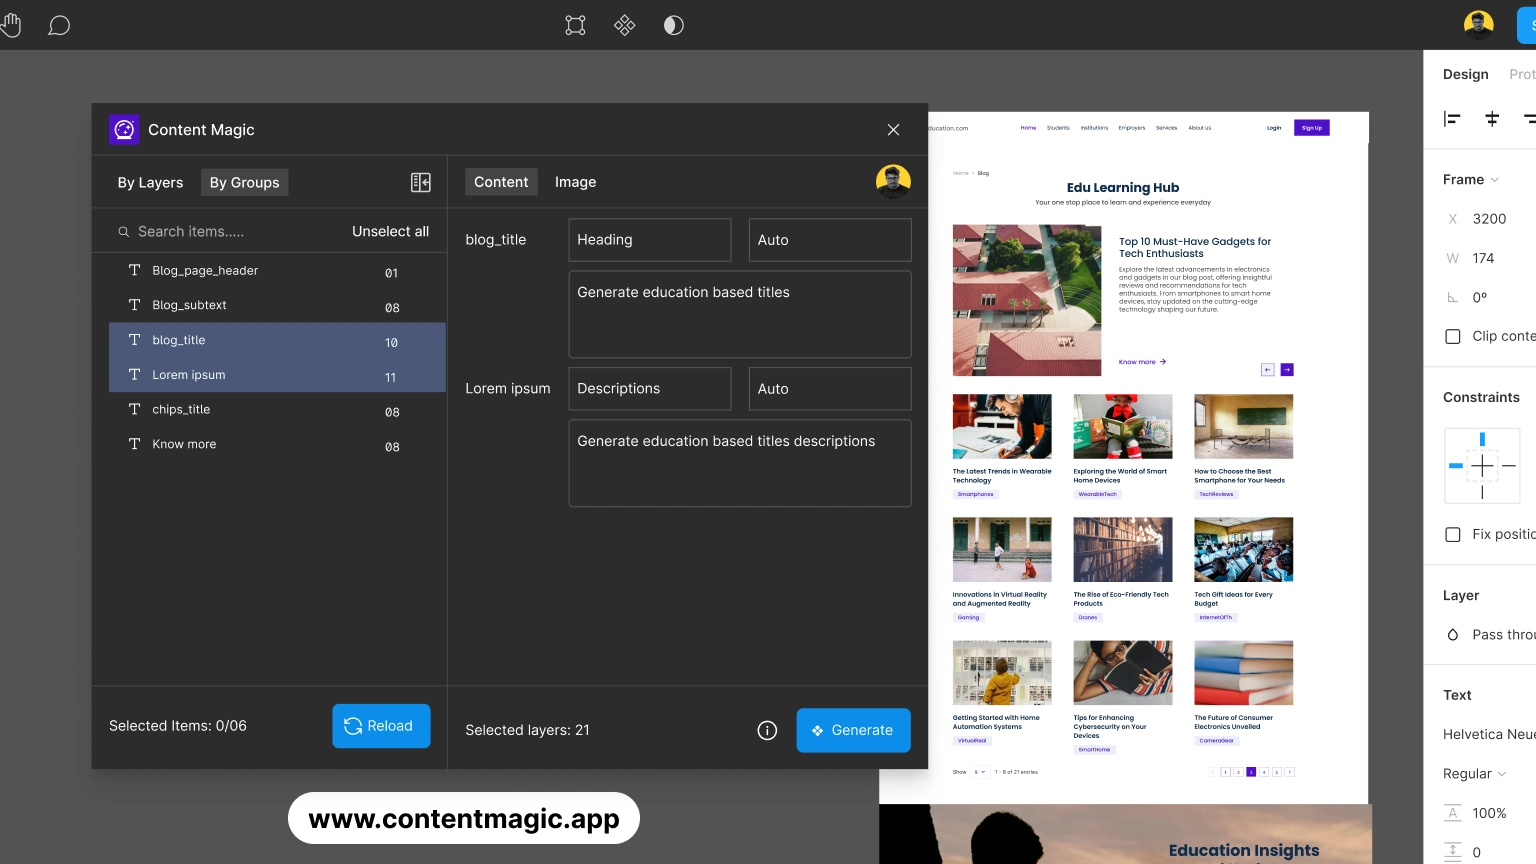
Task: Open the Auto dropdown for blog_title
Action: [830, 240]
